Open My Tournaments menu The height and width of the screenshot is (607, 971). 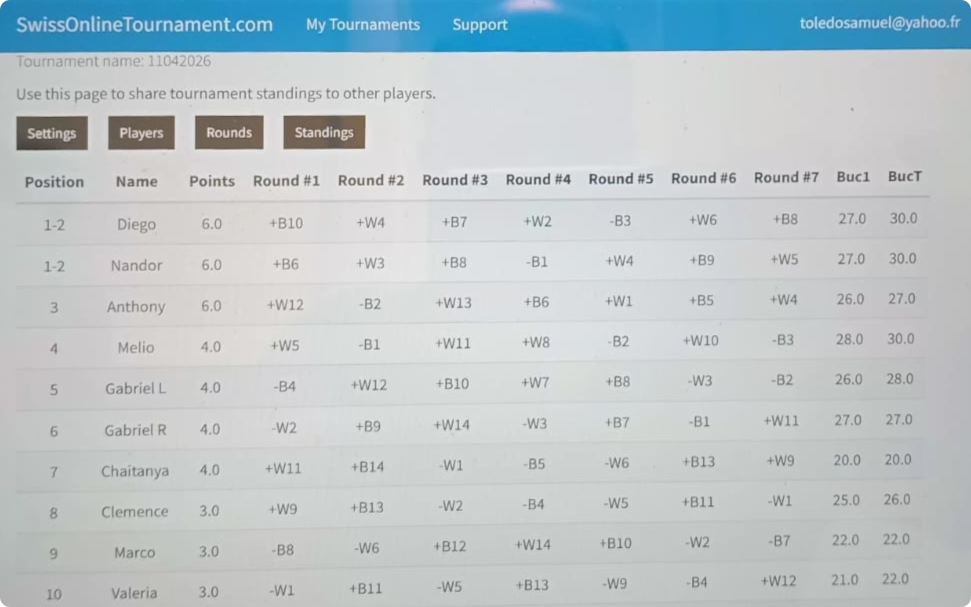[363, 25]
